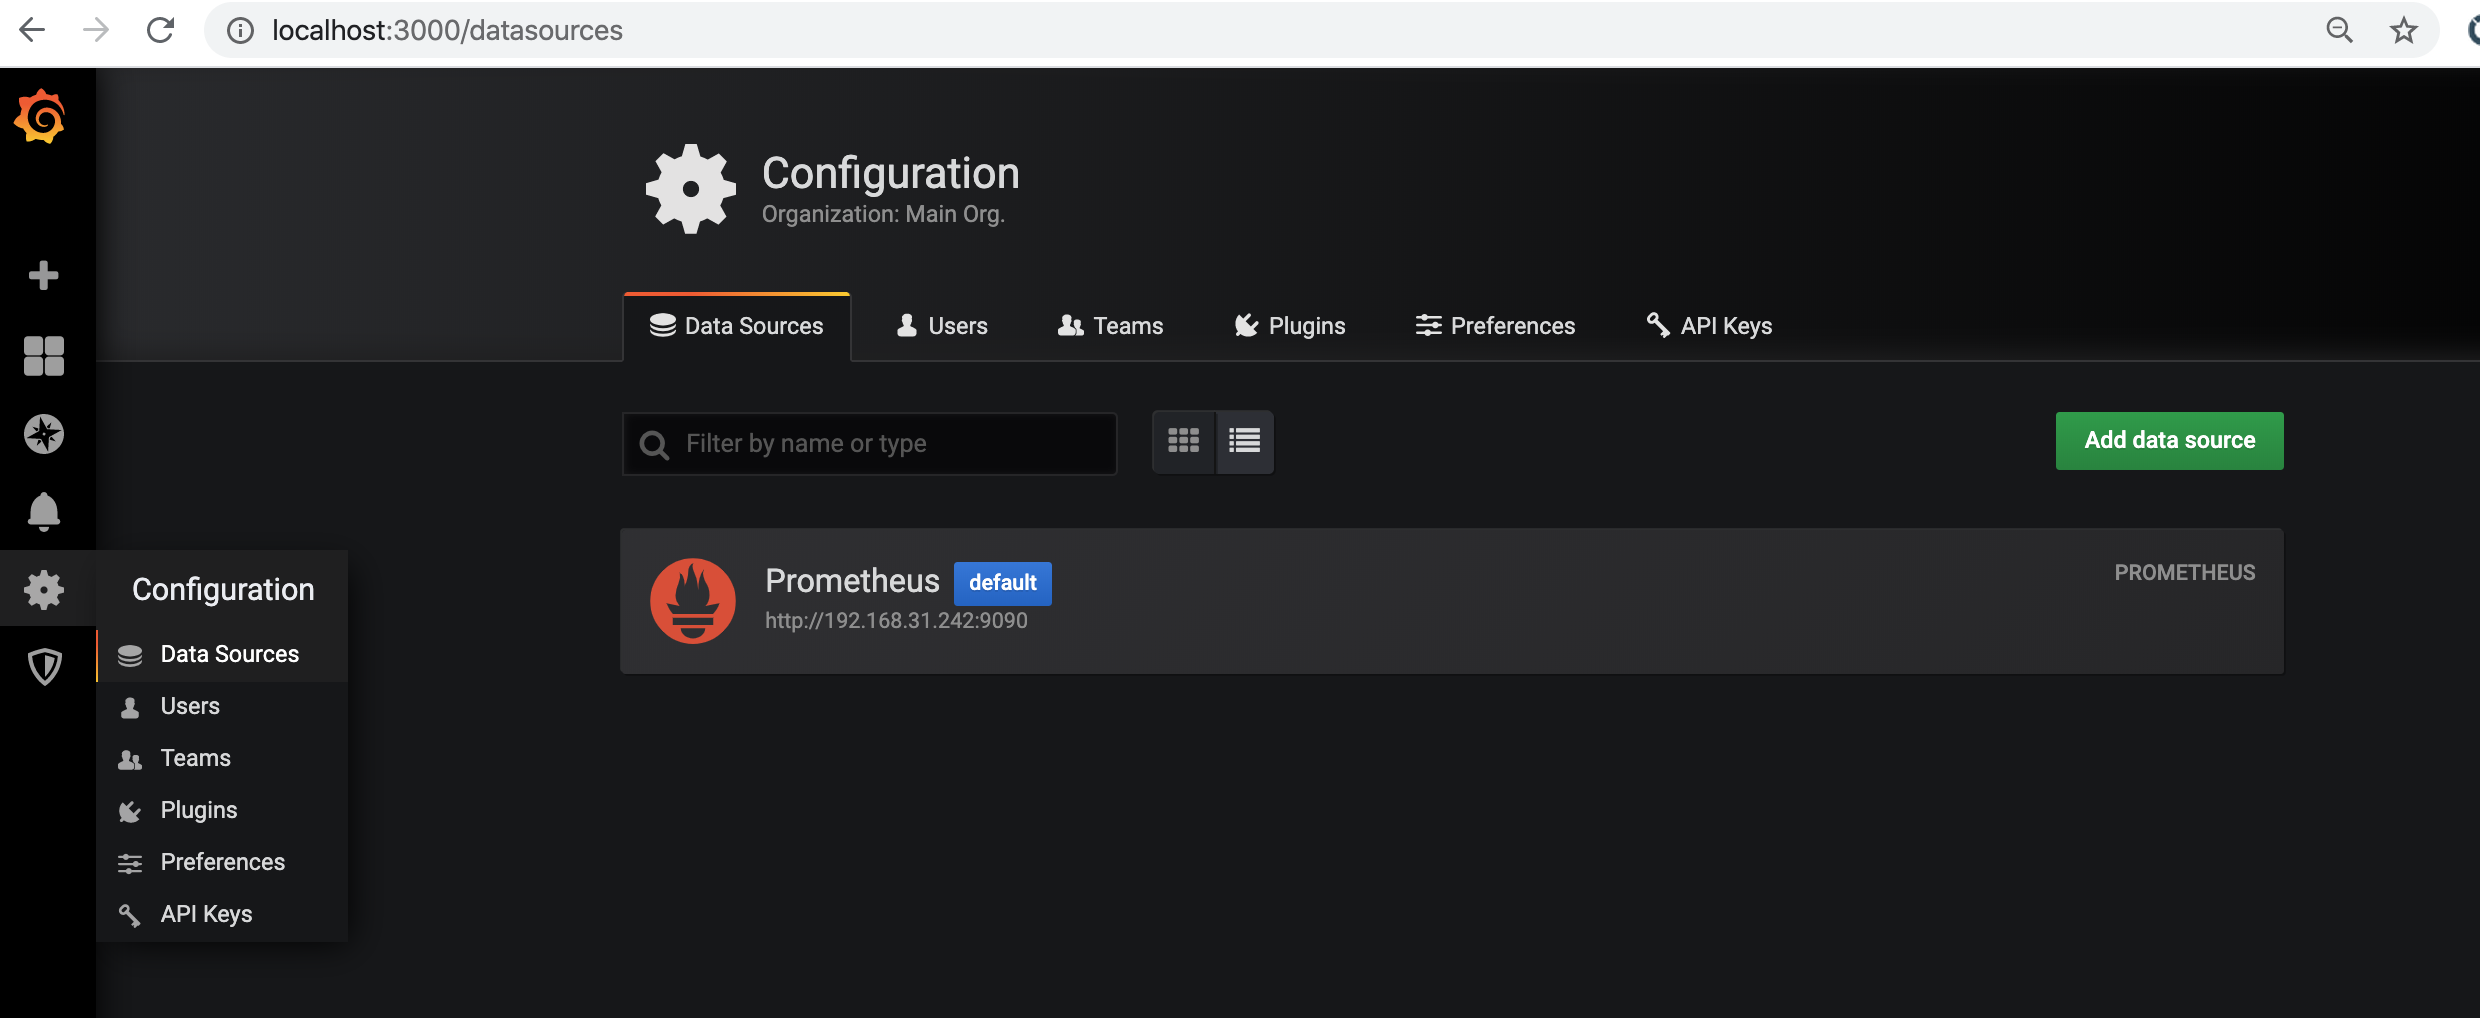The height and width of the screenshot is (1018, 2480).
Task: Open the Preferences tab
Action: (1495, 326)
